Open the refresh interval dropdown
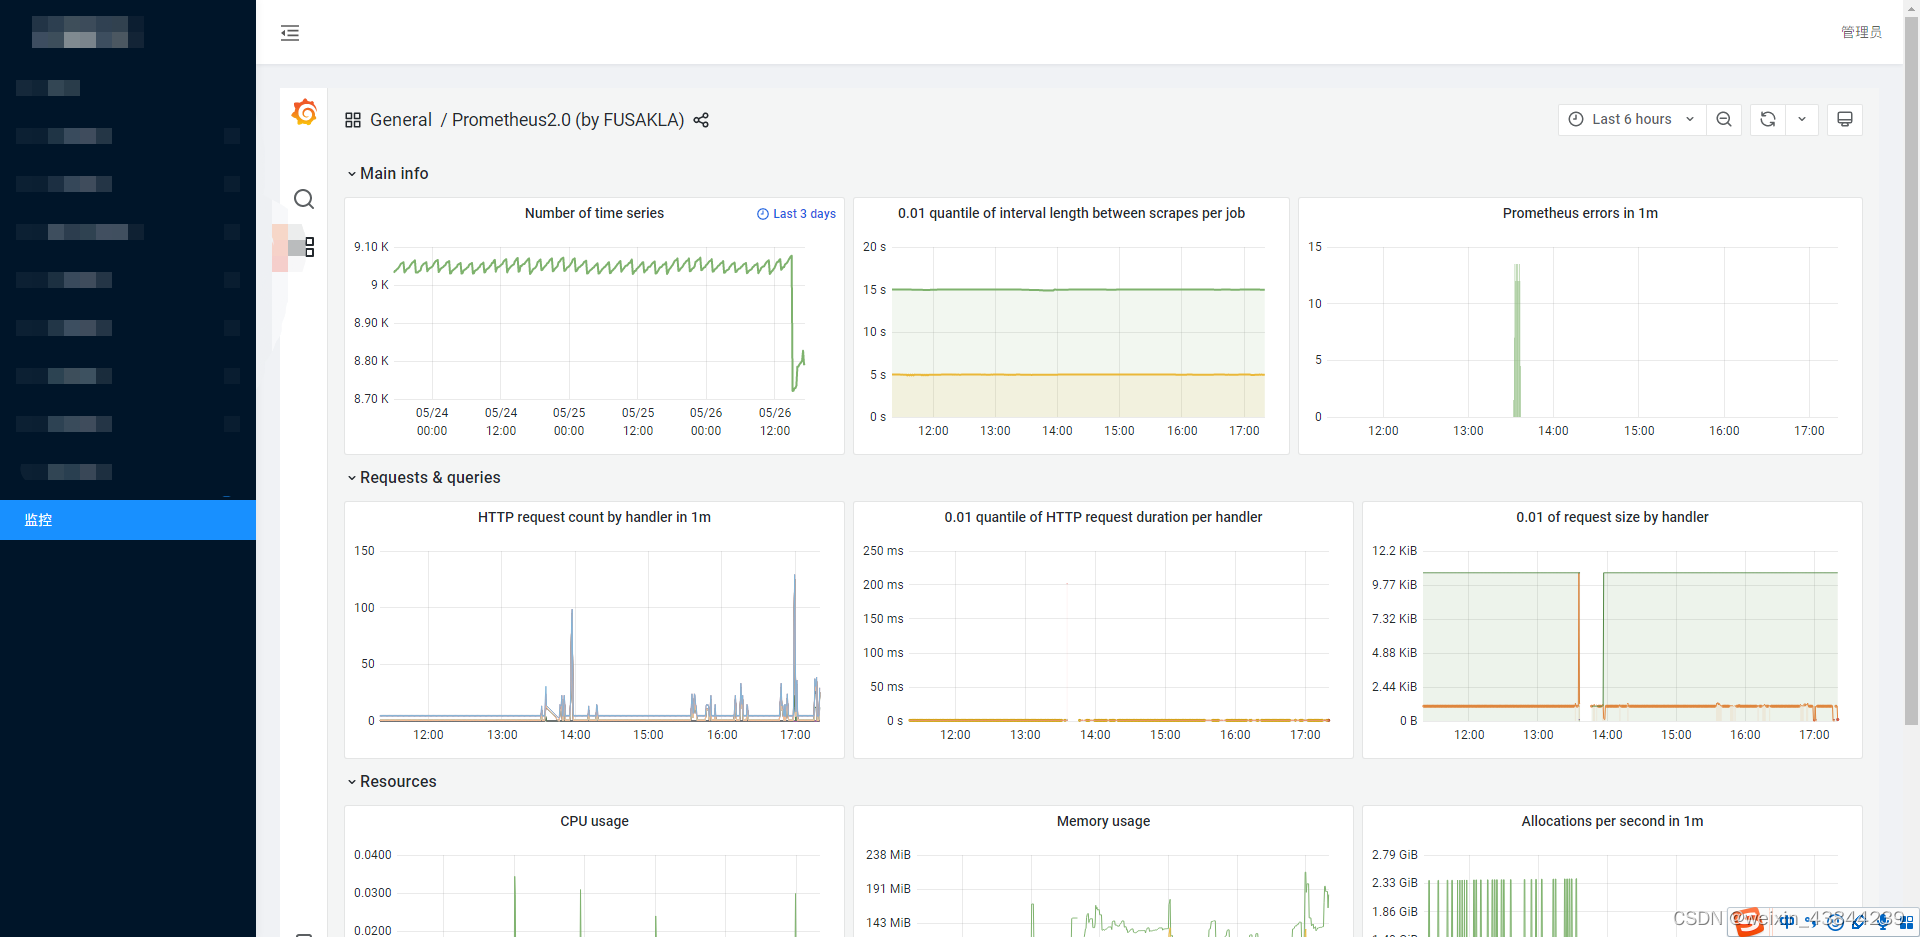Viewport: 1920px width, 937px height. tap(1802, 119)
